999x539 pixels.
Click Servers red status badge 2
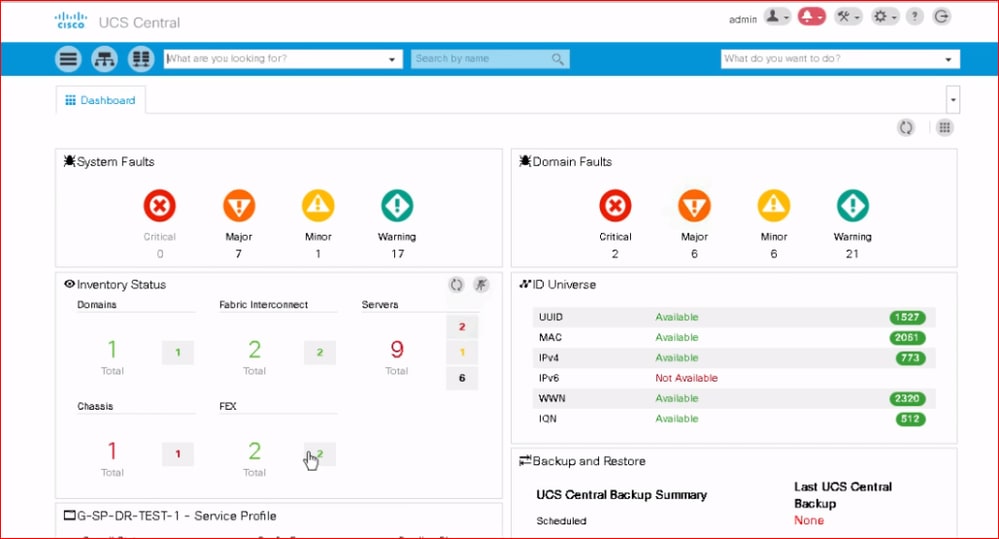[x=462, y=327]
